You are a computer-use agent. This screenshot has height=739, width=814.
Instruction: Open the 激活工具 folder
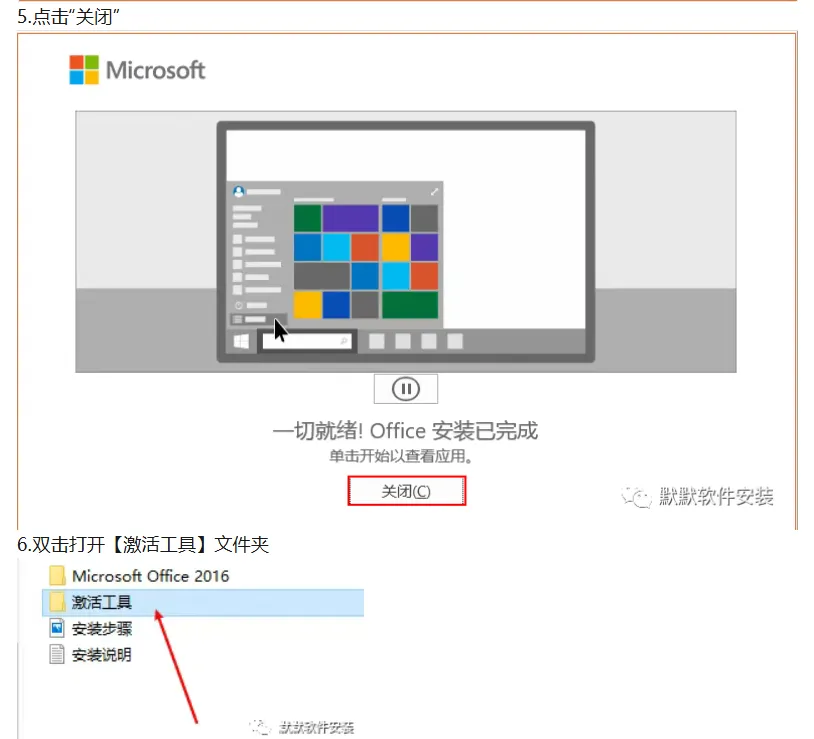coord(202,603)
